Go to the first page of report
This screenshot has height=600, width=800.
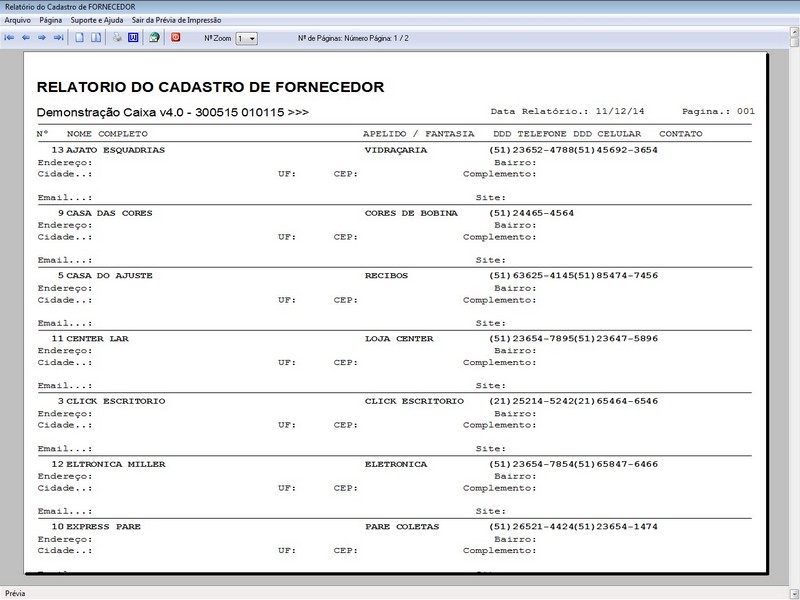click(x=10, y=38)
